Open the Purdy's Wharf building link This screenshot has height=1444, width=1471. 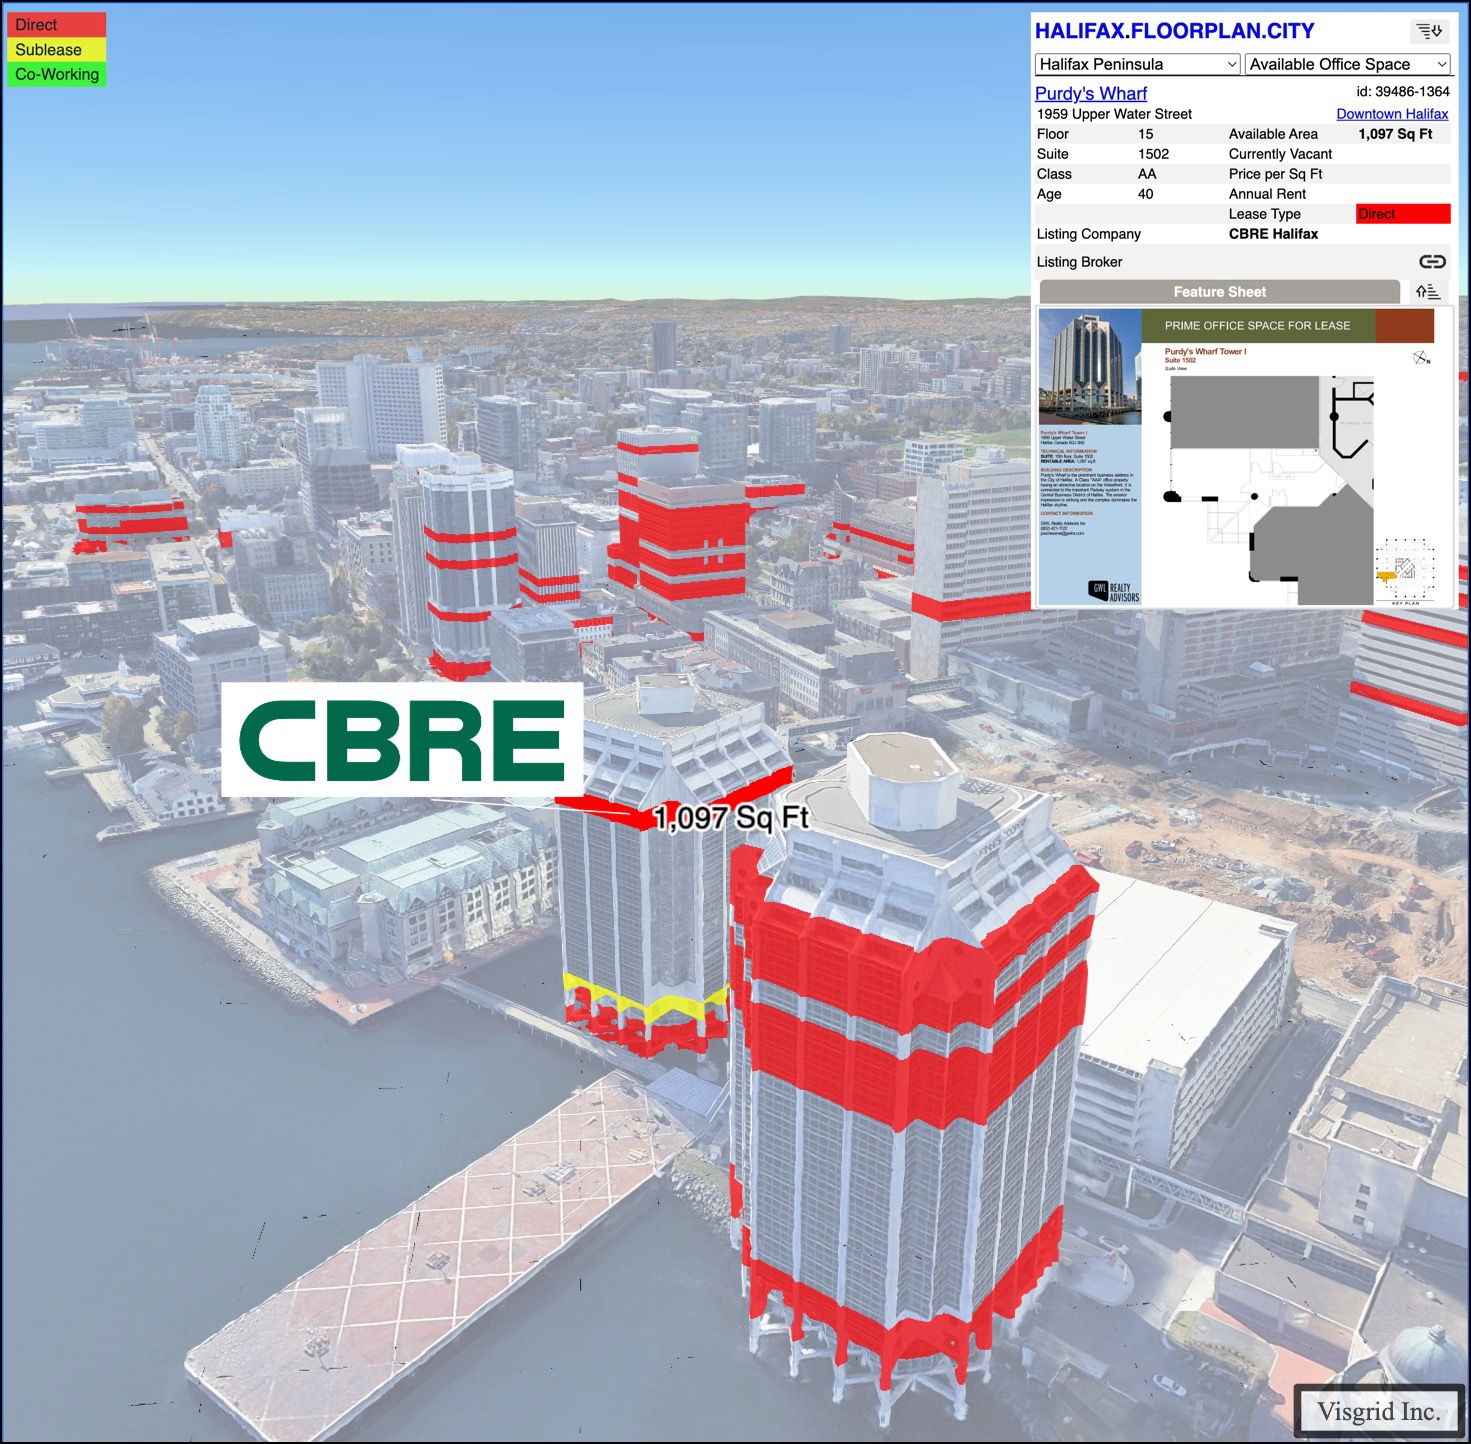[x=1090, y=93]
